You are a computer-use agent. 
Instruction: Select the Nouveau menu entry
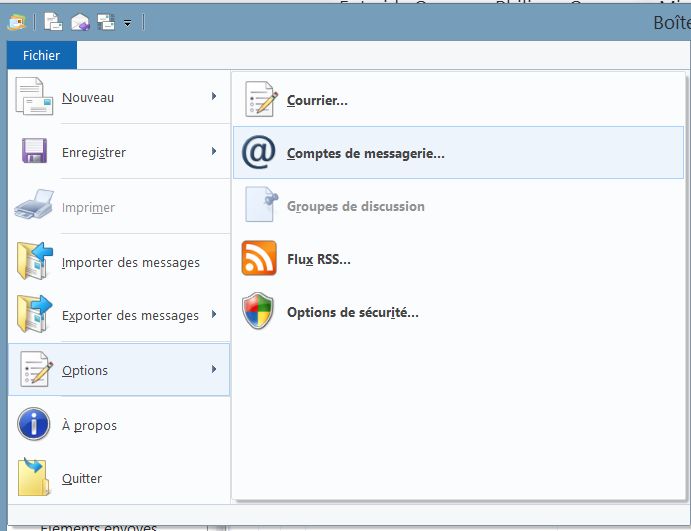119,97
